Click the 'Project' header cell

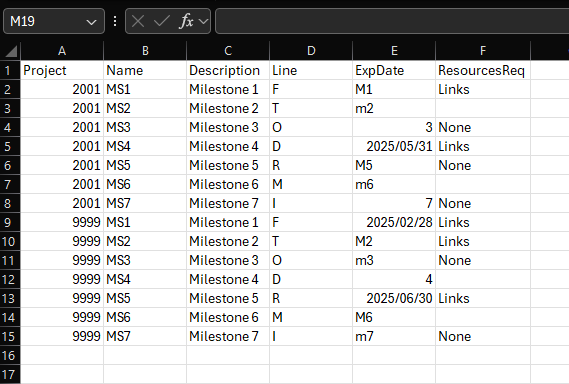62,70
